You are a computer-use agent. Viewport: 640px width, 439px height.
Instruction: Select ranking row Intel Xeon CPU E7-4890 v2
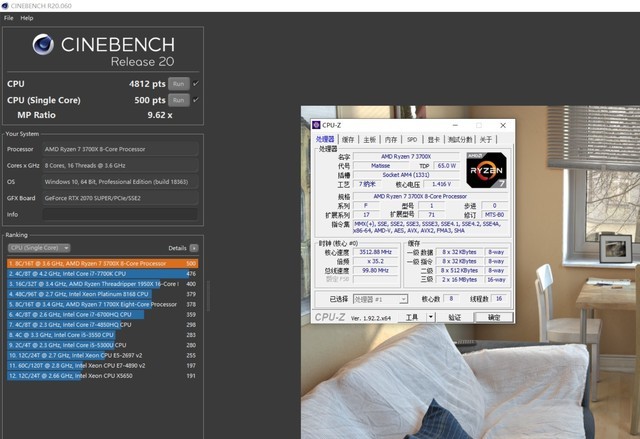(102, 366)
